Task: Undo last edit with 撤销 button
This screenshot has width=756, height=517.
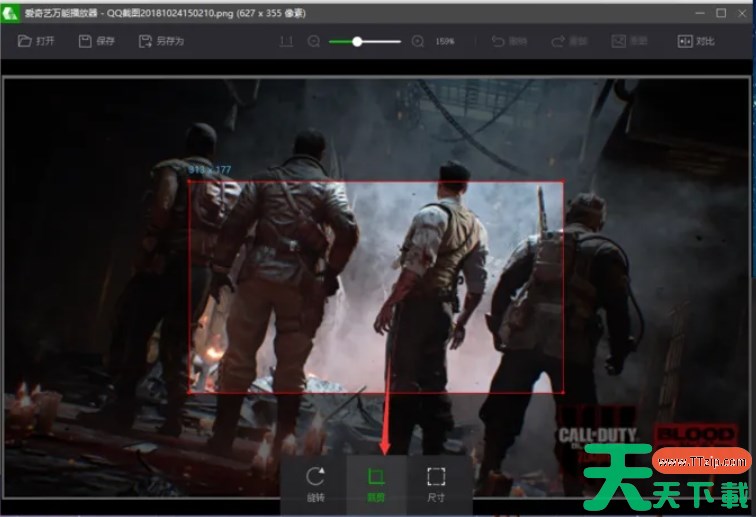Action: tap(510, 42)
